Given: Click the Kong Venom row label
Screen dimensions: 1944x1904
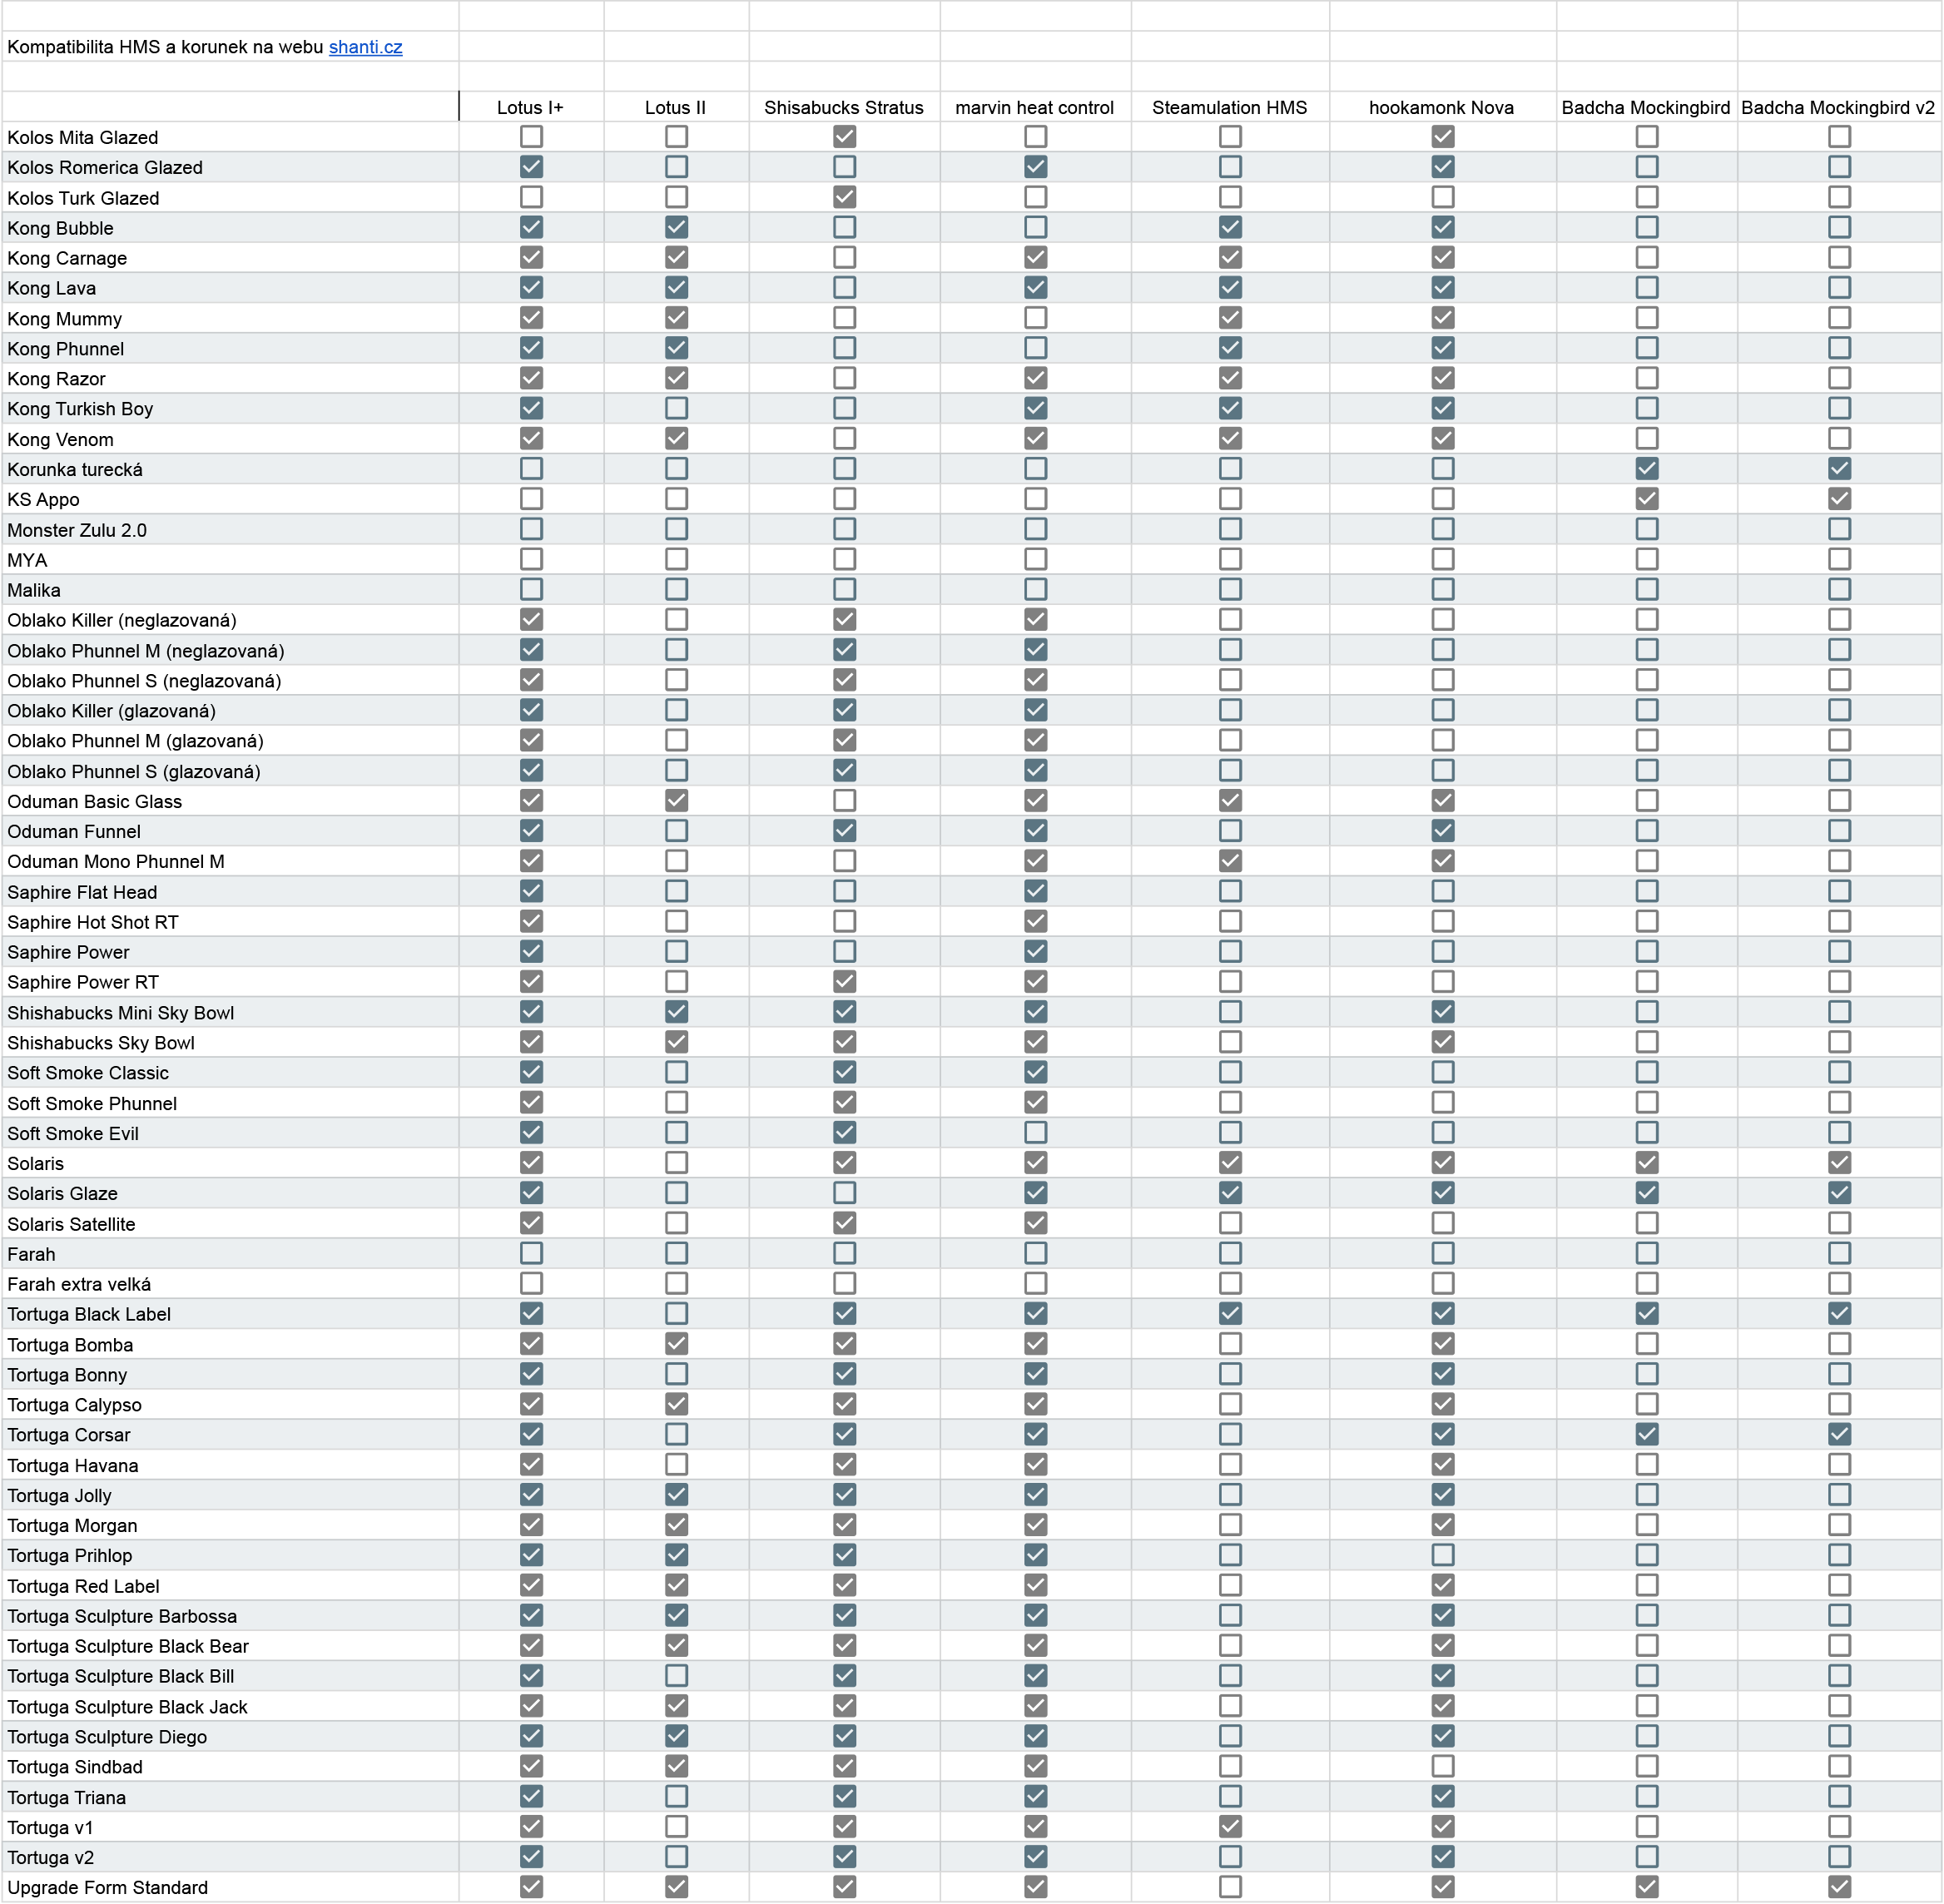Looking at the screenshot, I should point(60,439).
